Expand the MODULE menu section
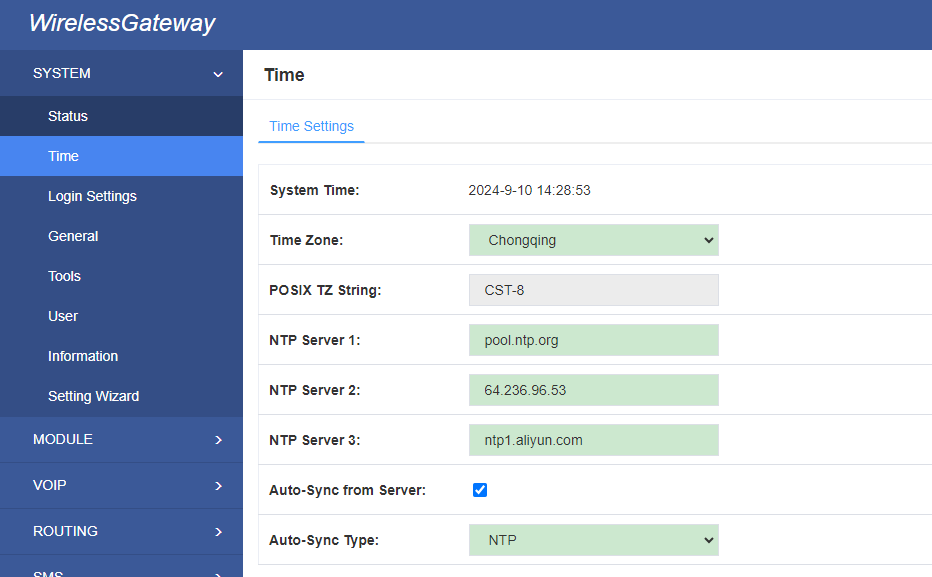 click(x=121, y=440)
